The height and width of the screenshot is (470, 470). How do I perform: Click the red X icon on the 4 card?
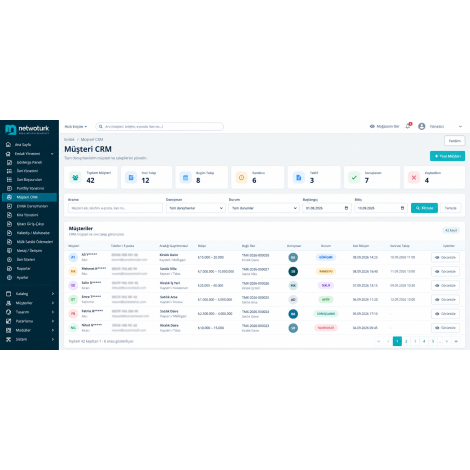[x=414, y=177]
